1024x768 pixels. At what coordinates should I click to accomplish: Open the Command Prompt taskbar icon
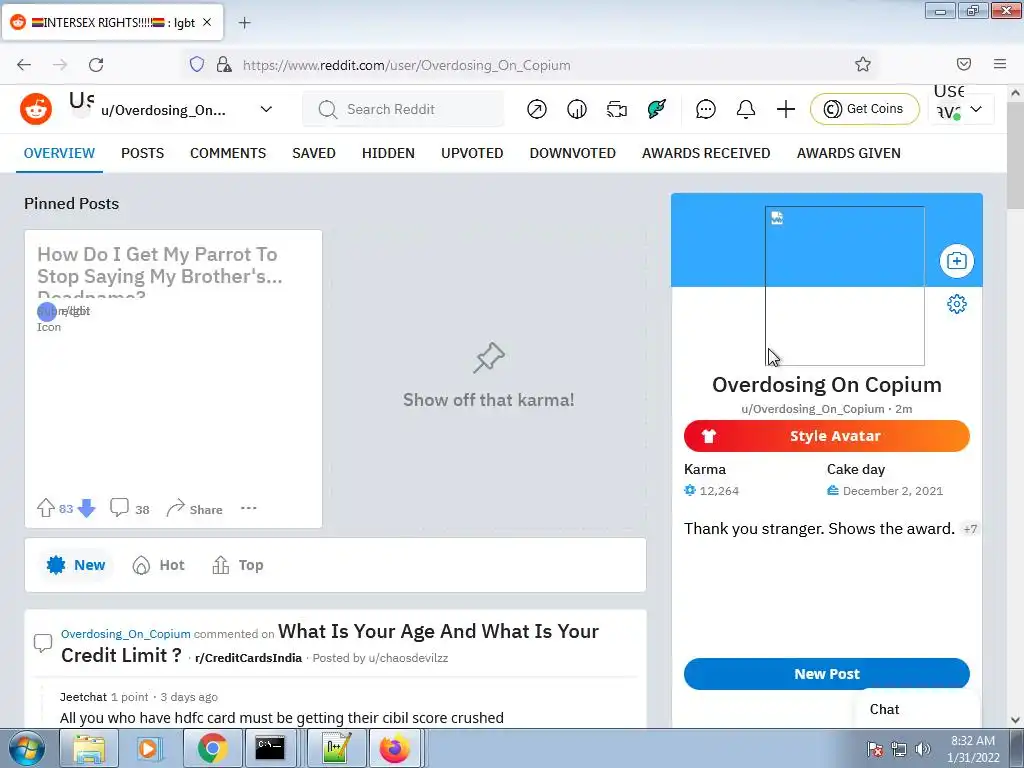point(270,748)
